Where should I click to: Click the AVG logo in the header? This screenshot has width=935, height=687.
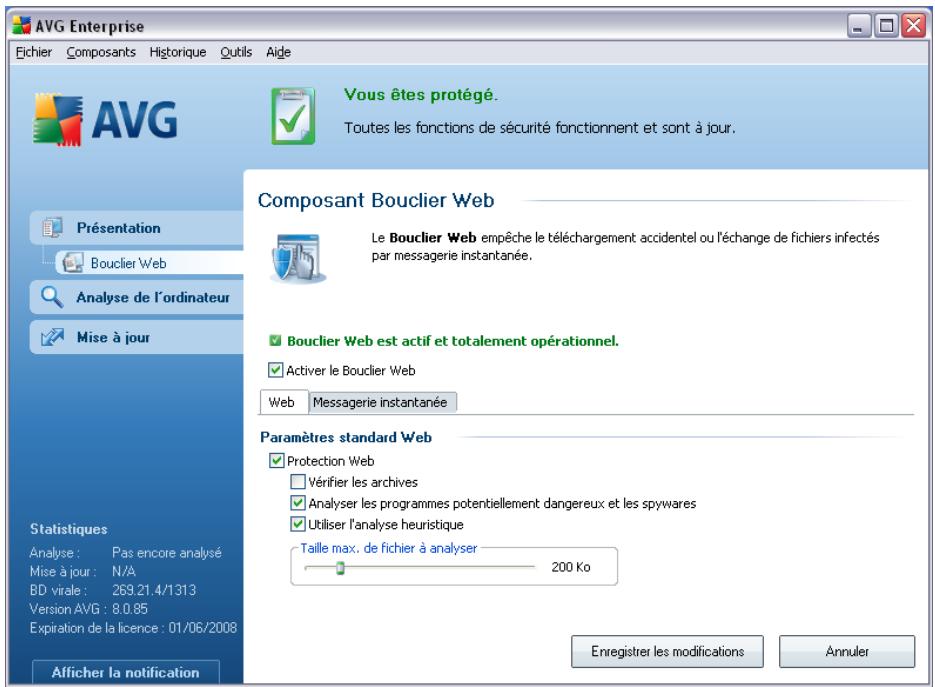106,119
